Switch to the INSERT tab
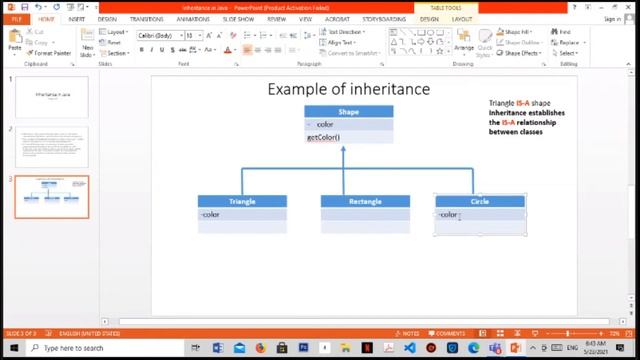 click(77, 19)
